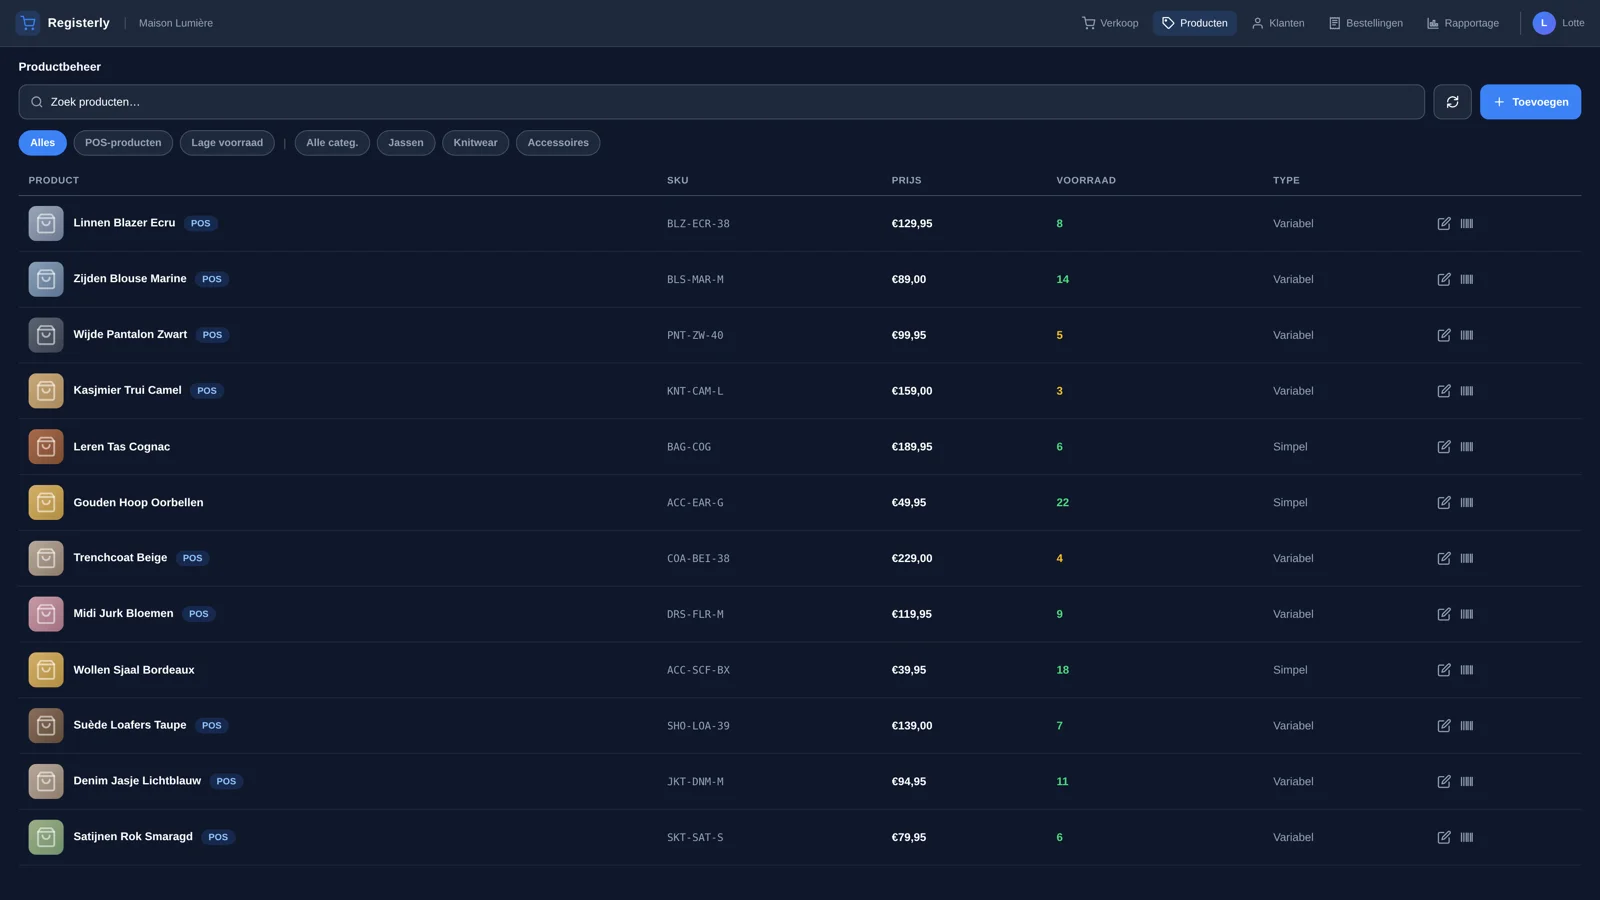
Task: Show barcode for Midi Jurk Bloemen
Action: click(1467, 614)
